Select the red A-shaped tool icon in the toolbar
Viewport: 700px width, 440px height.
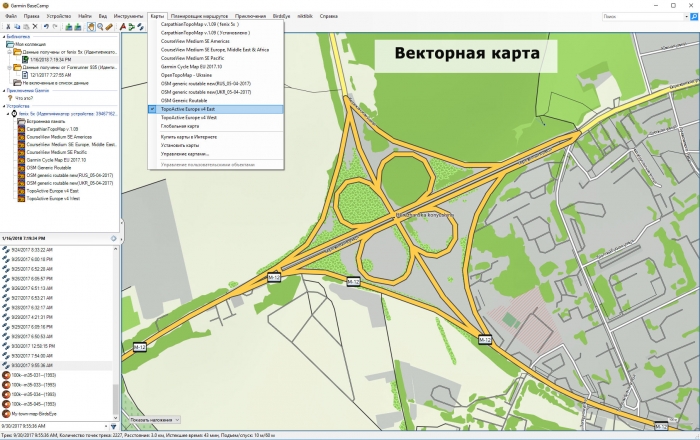click(123, 27)
